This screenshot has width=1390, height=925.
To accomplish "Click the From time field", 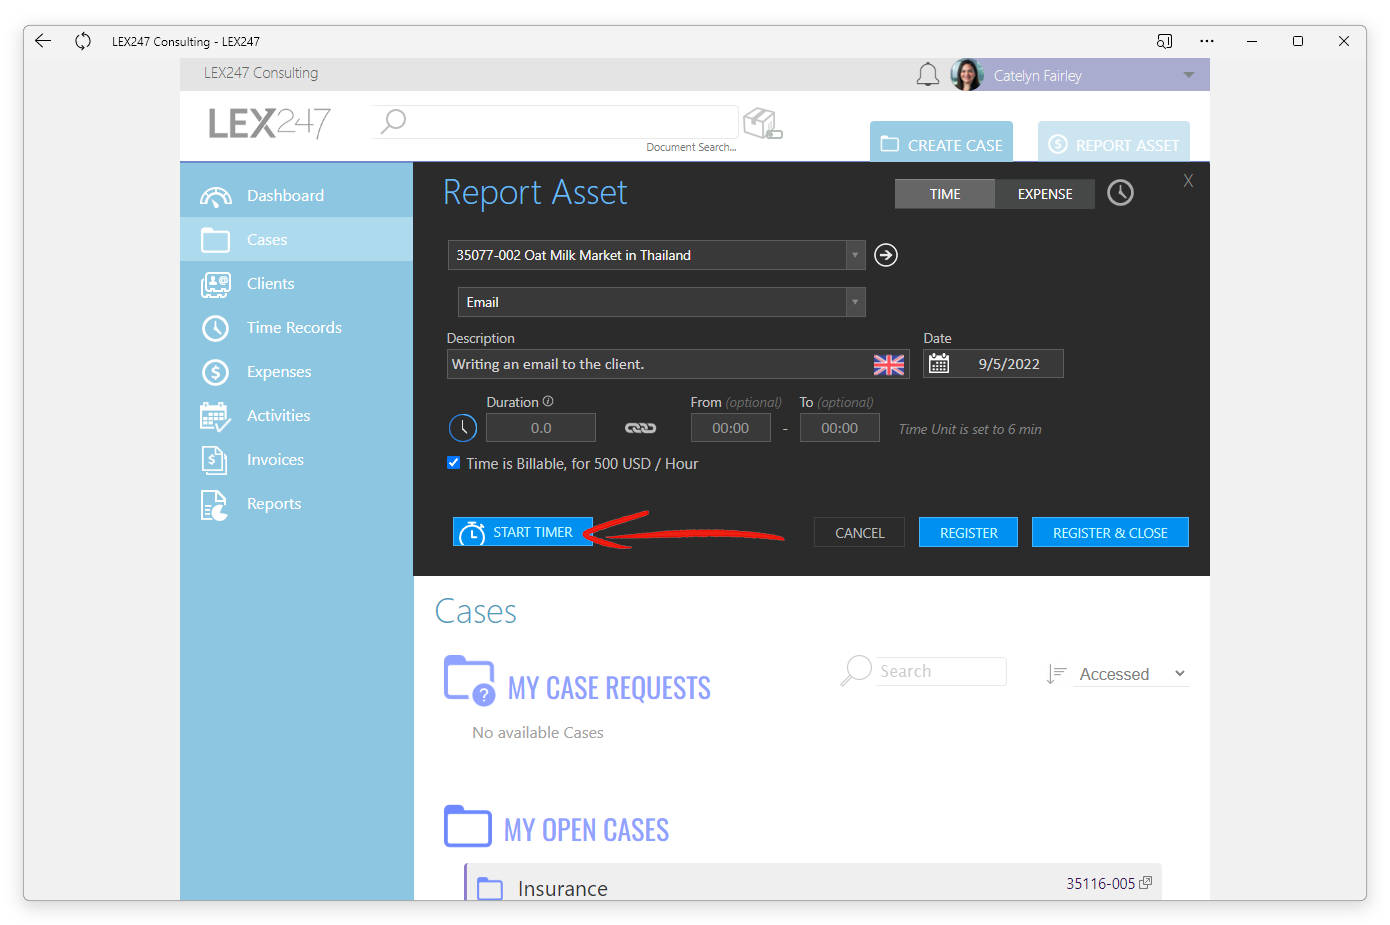I will (x=731, y=428).
